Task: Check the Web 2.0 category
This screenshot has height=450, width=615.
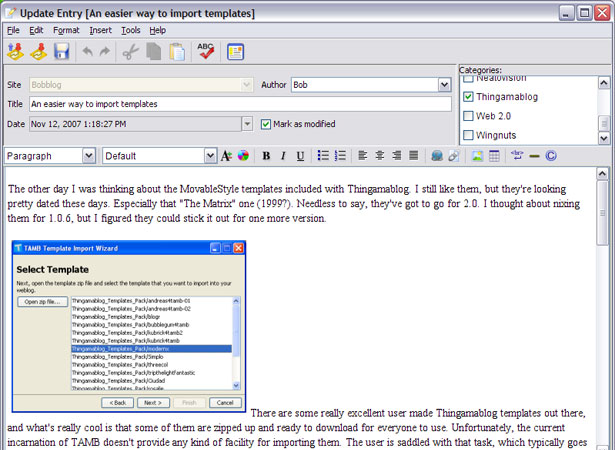Action: click(468, 116)
